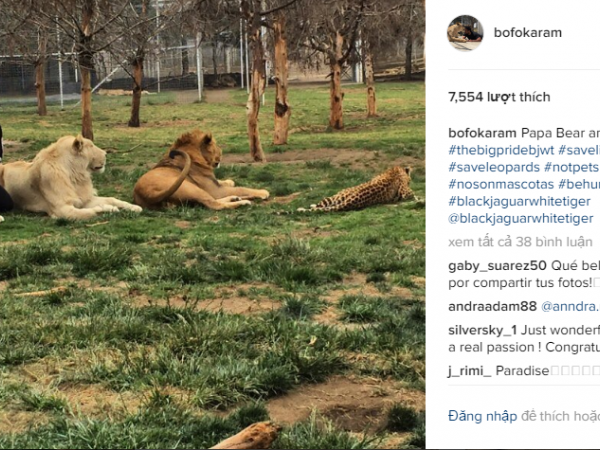Open the #saveleopards hashtag
The height and width of the screenshot is (450, 600).
click(x=494, y=167)
